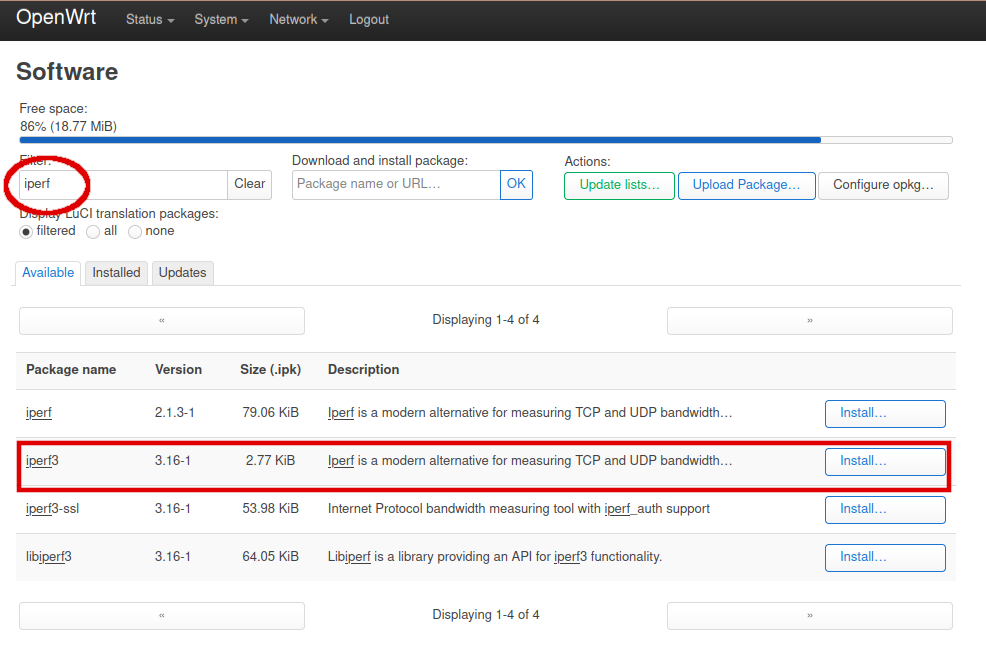
Task: Select the 'none' translation radio button
Action: [135, 231]
